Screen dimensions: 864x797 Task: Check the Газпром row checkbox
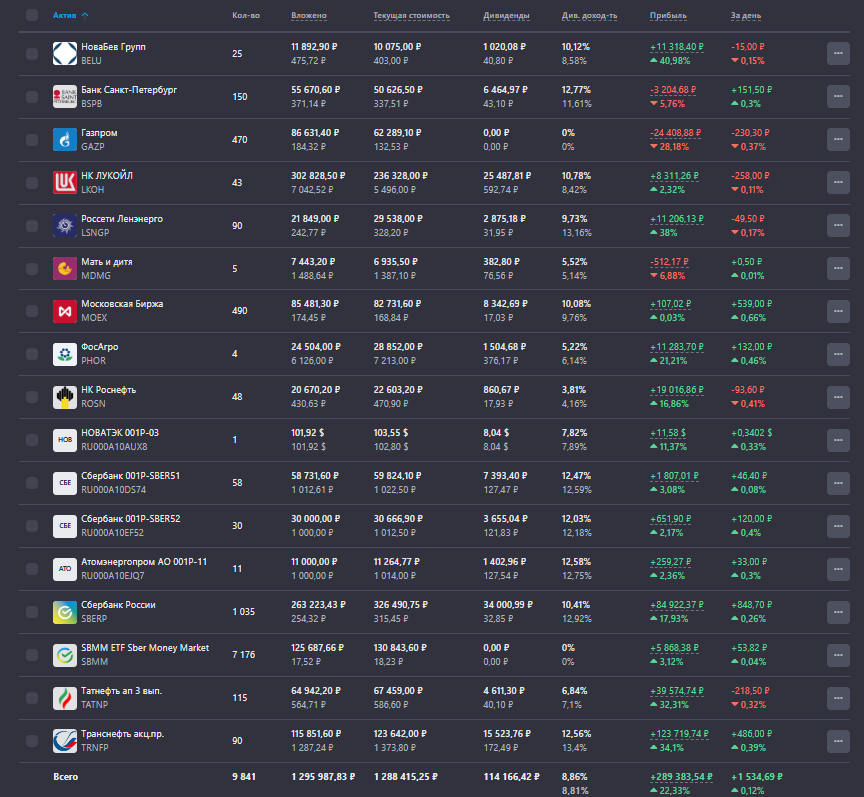[32, 139]
